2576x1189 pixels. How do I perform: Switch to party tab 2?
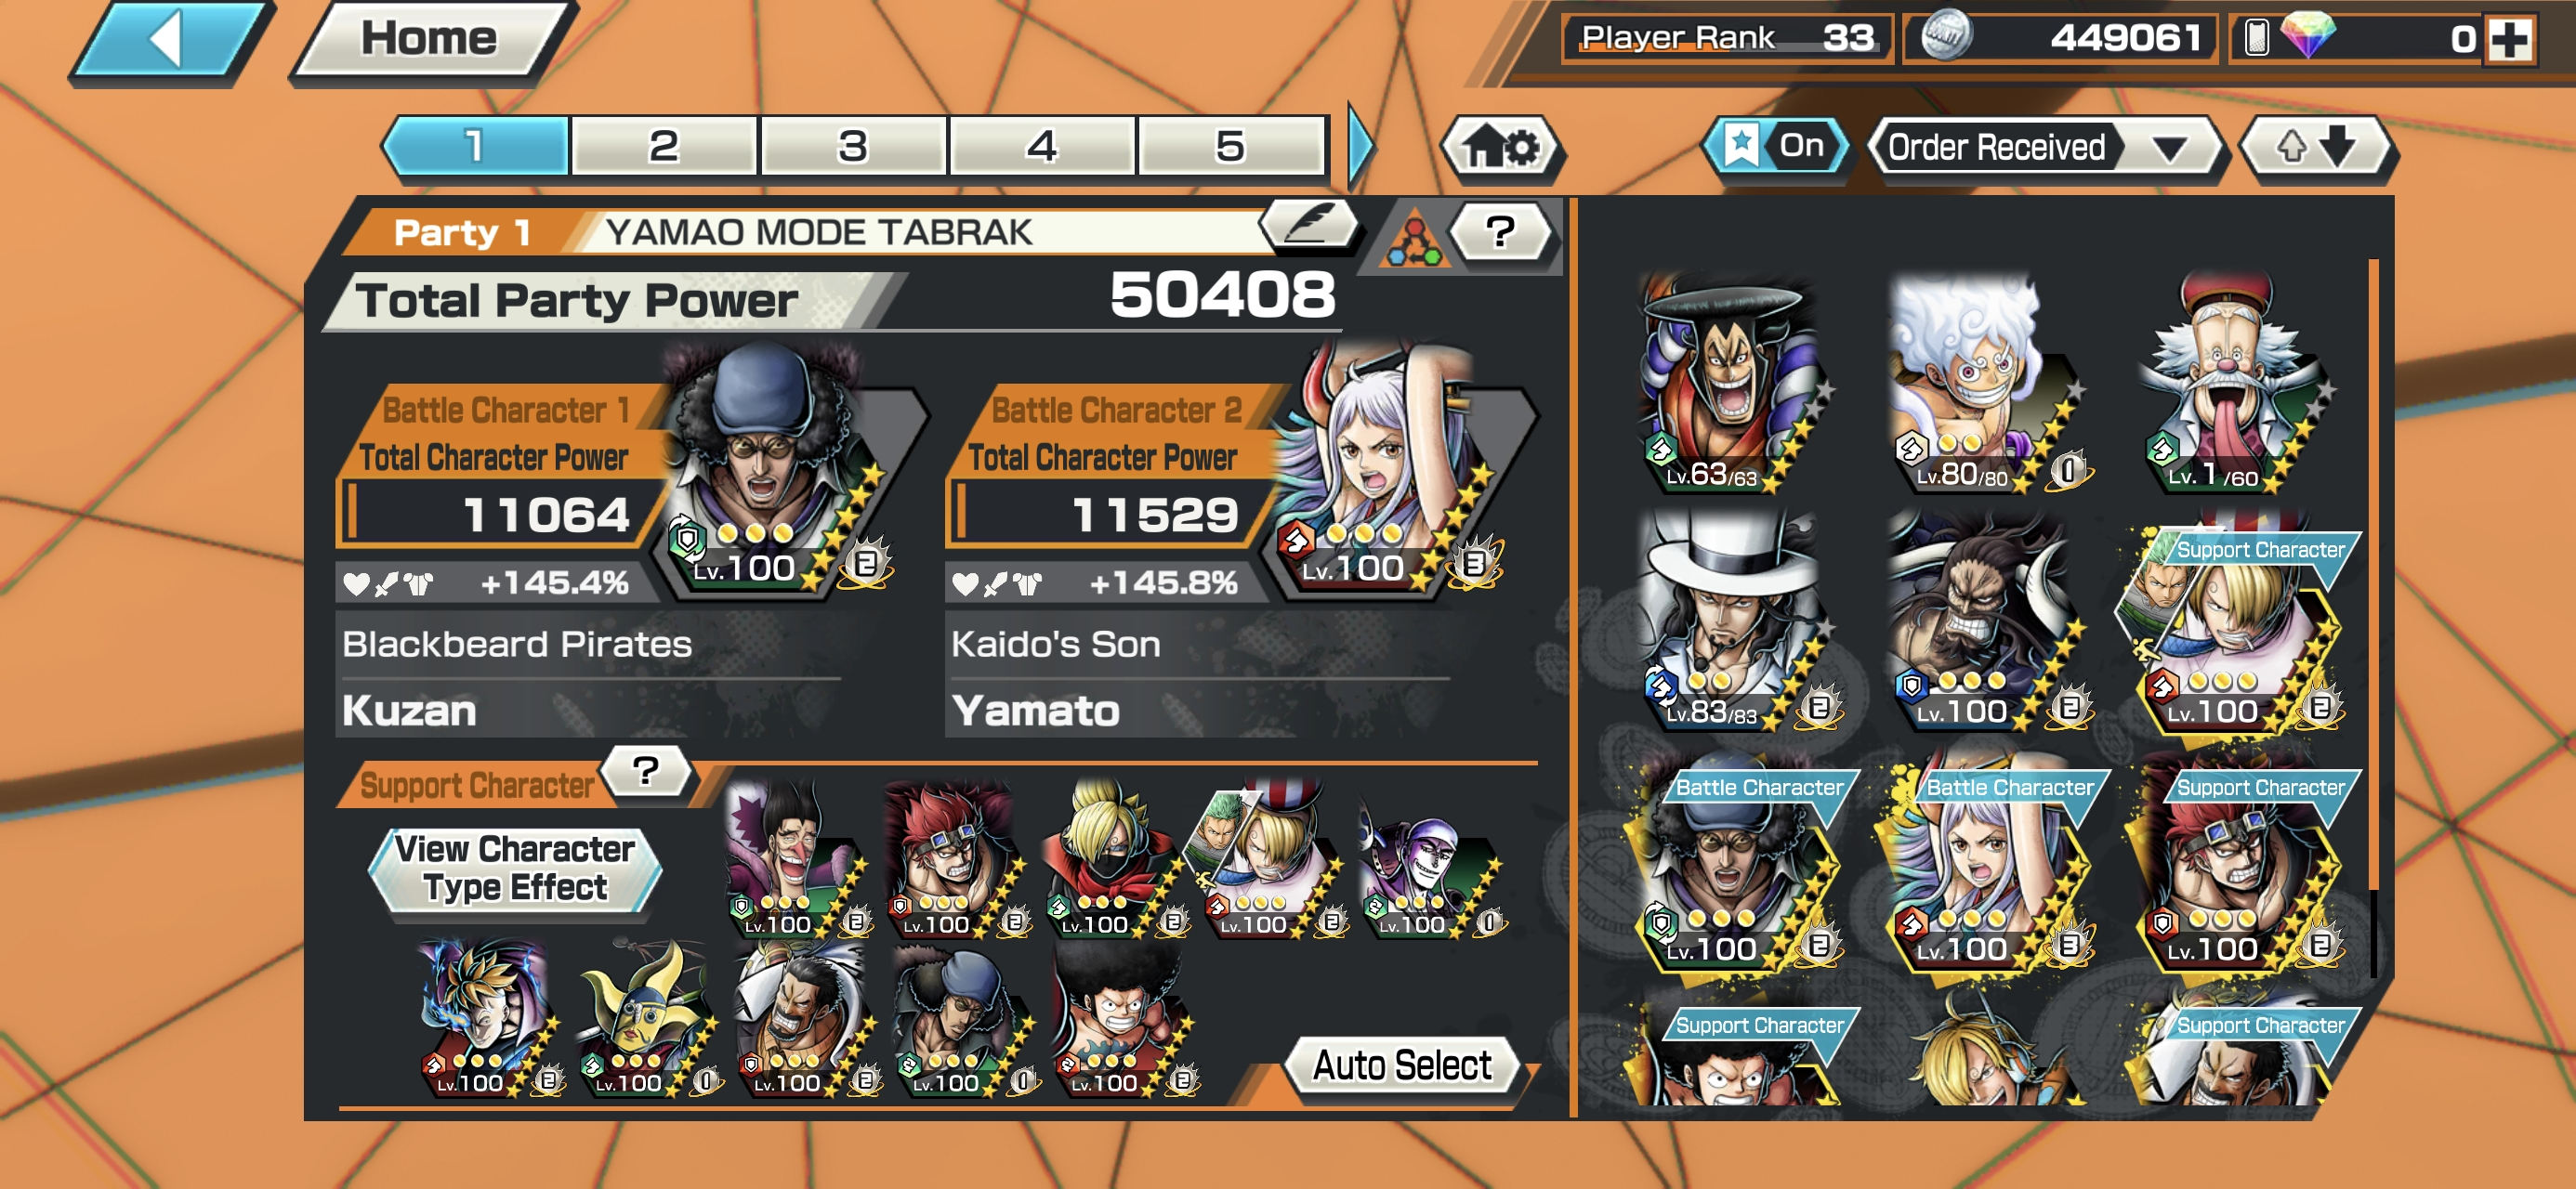(663, 146)
